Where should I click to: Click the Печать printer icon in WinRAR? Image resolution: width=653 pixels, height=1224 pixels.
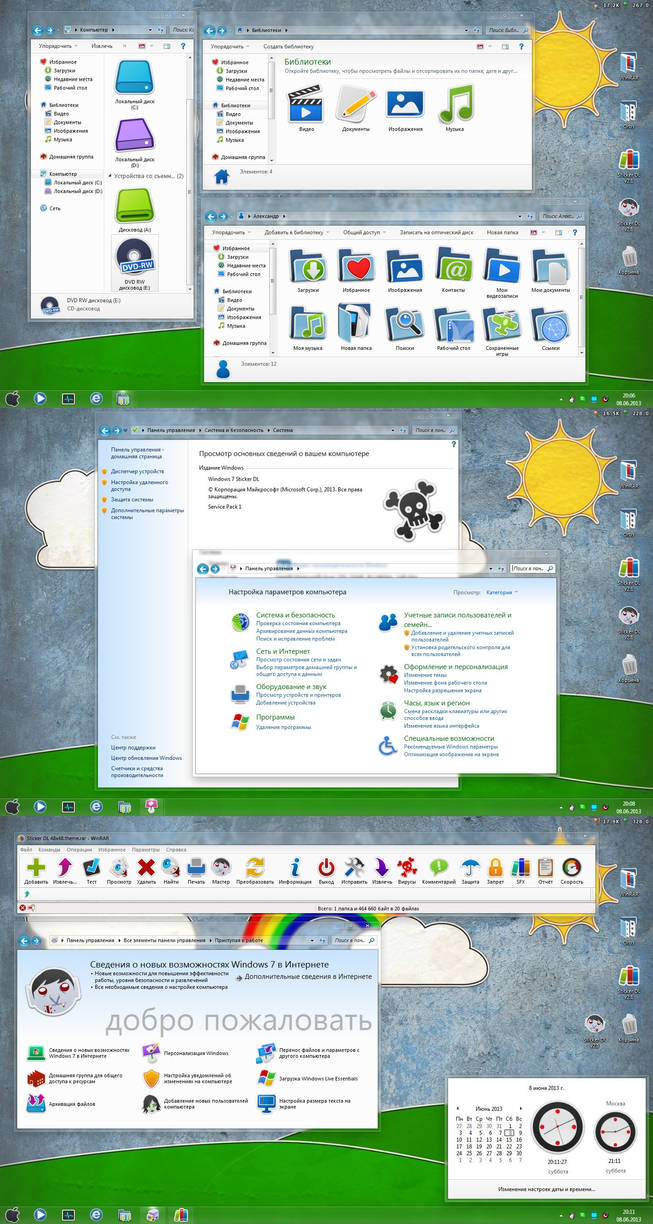coord(197,867)
